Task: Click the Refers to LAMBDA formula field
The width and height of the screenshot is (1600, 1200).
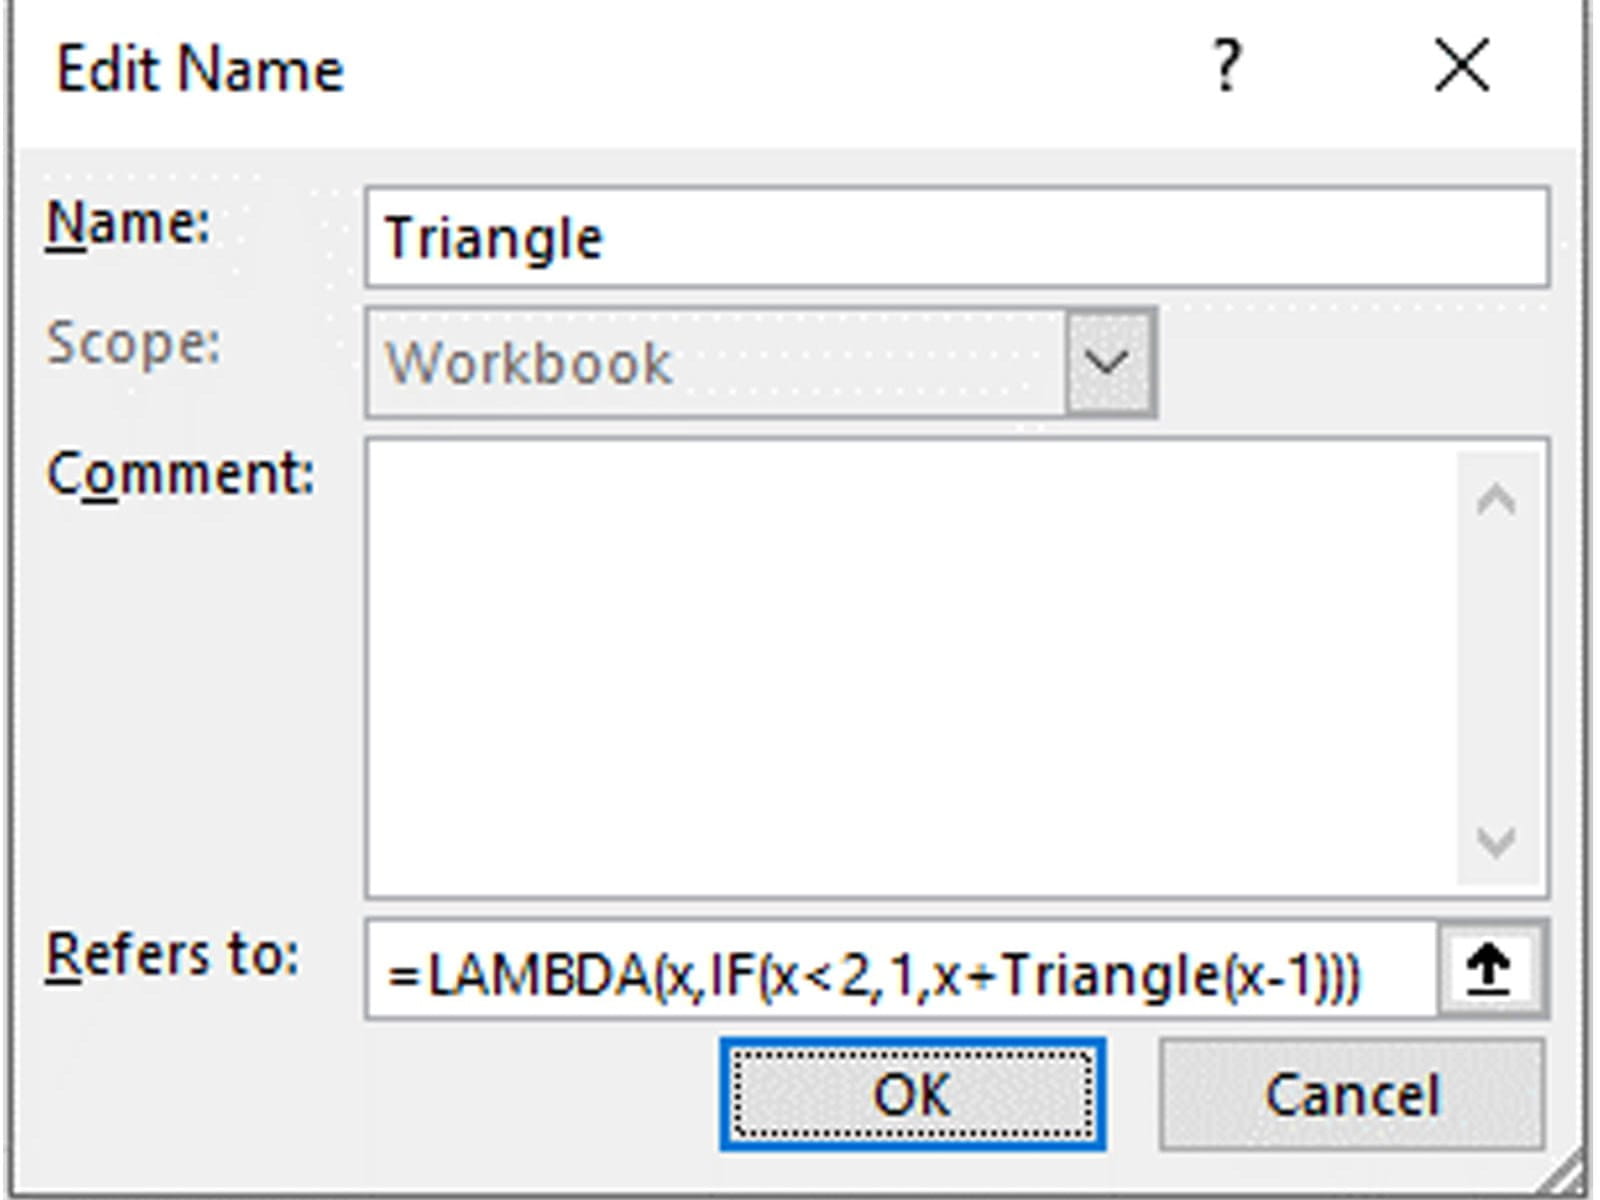Action: 900,971
